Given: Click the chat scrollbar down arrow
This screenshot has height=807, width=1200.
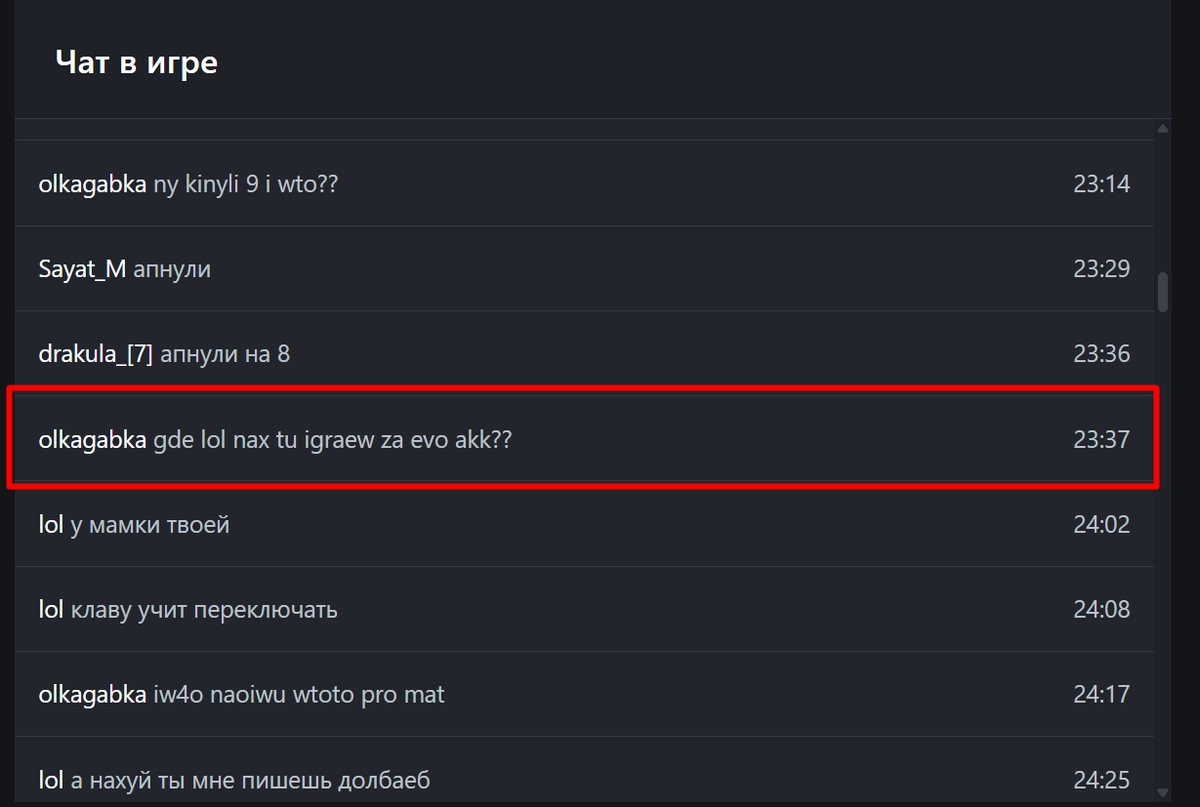Looking at the screenshot, I should pos(1162,793).
